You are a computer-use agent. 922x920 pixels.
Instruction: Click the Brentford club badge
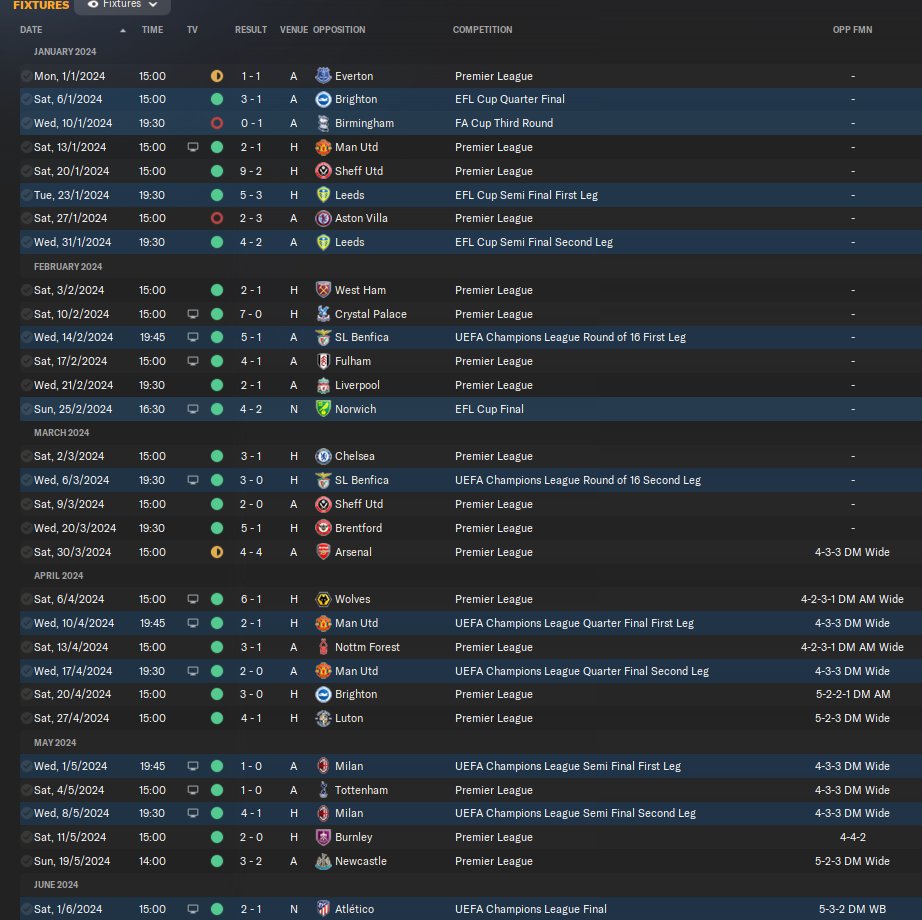click(323, 528)
